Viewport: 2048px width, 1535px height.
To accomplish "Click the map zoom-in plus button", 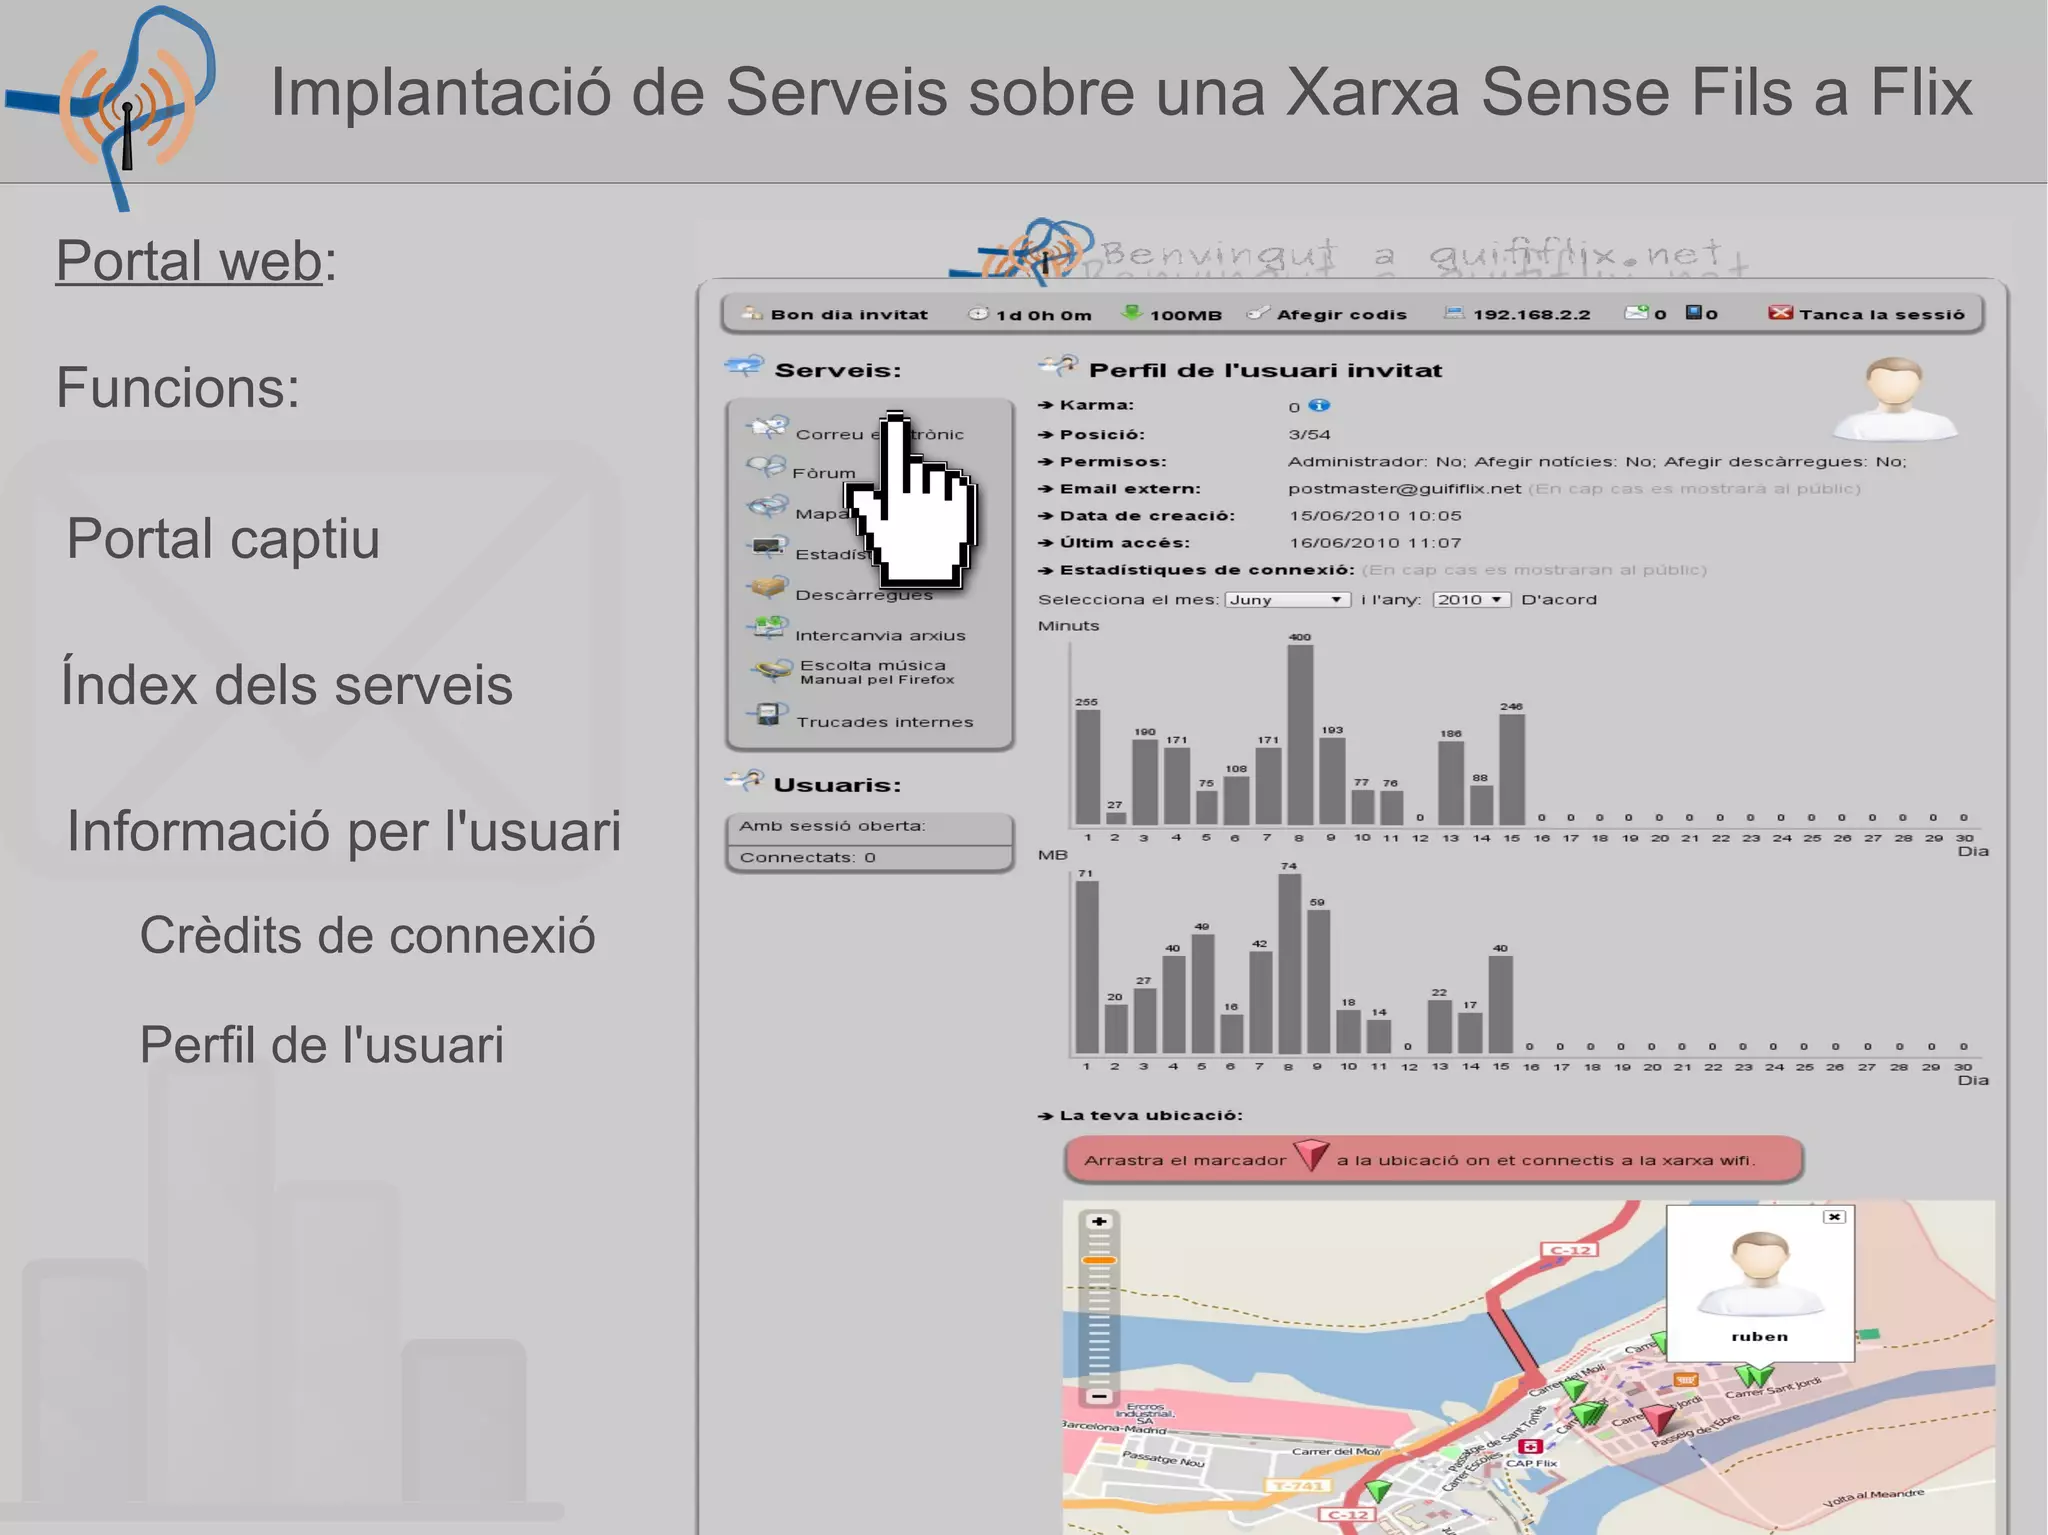I will (x=1099, y=1221).
